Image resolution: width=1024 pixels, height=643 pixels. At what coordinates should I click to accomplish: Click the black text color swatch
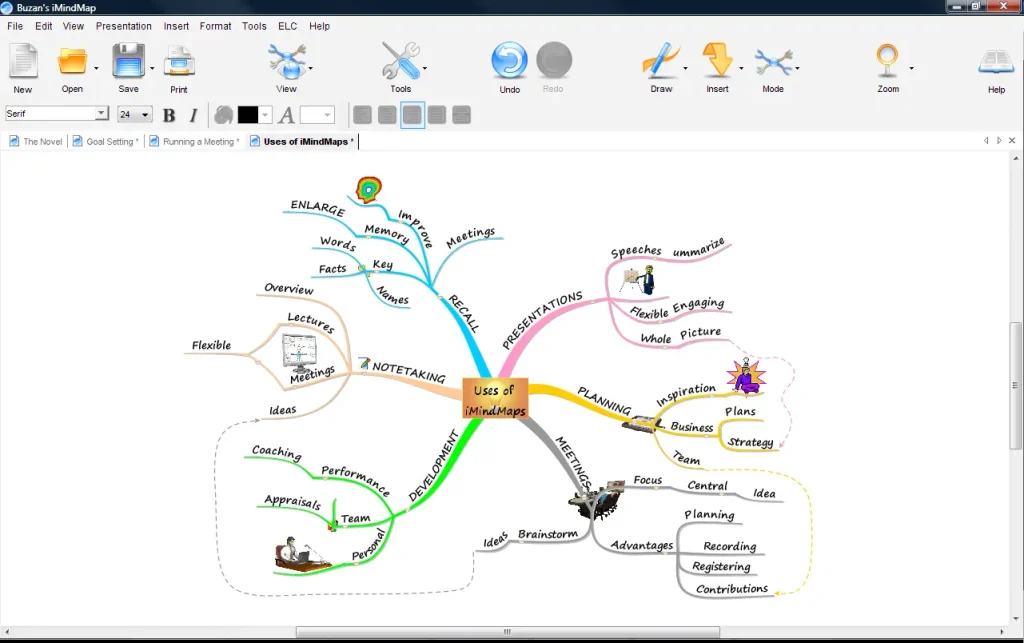[x=248, y=115]
